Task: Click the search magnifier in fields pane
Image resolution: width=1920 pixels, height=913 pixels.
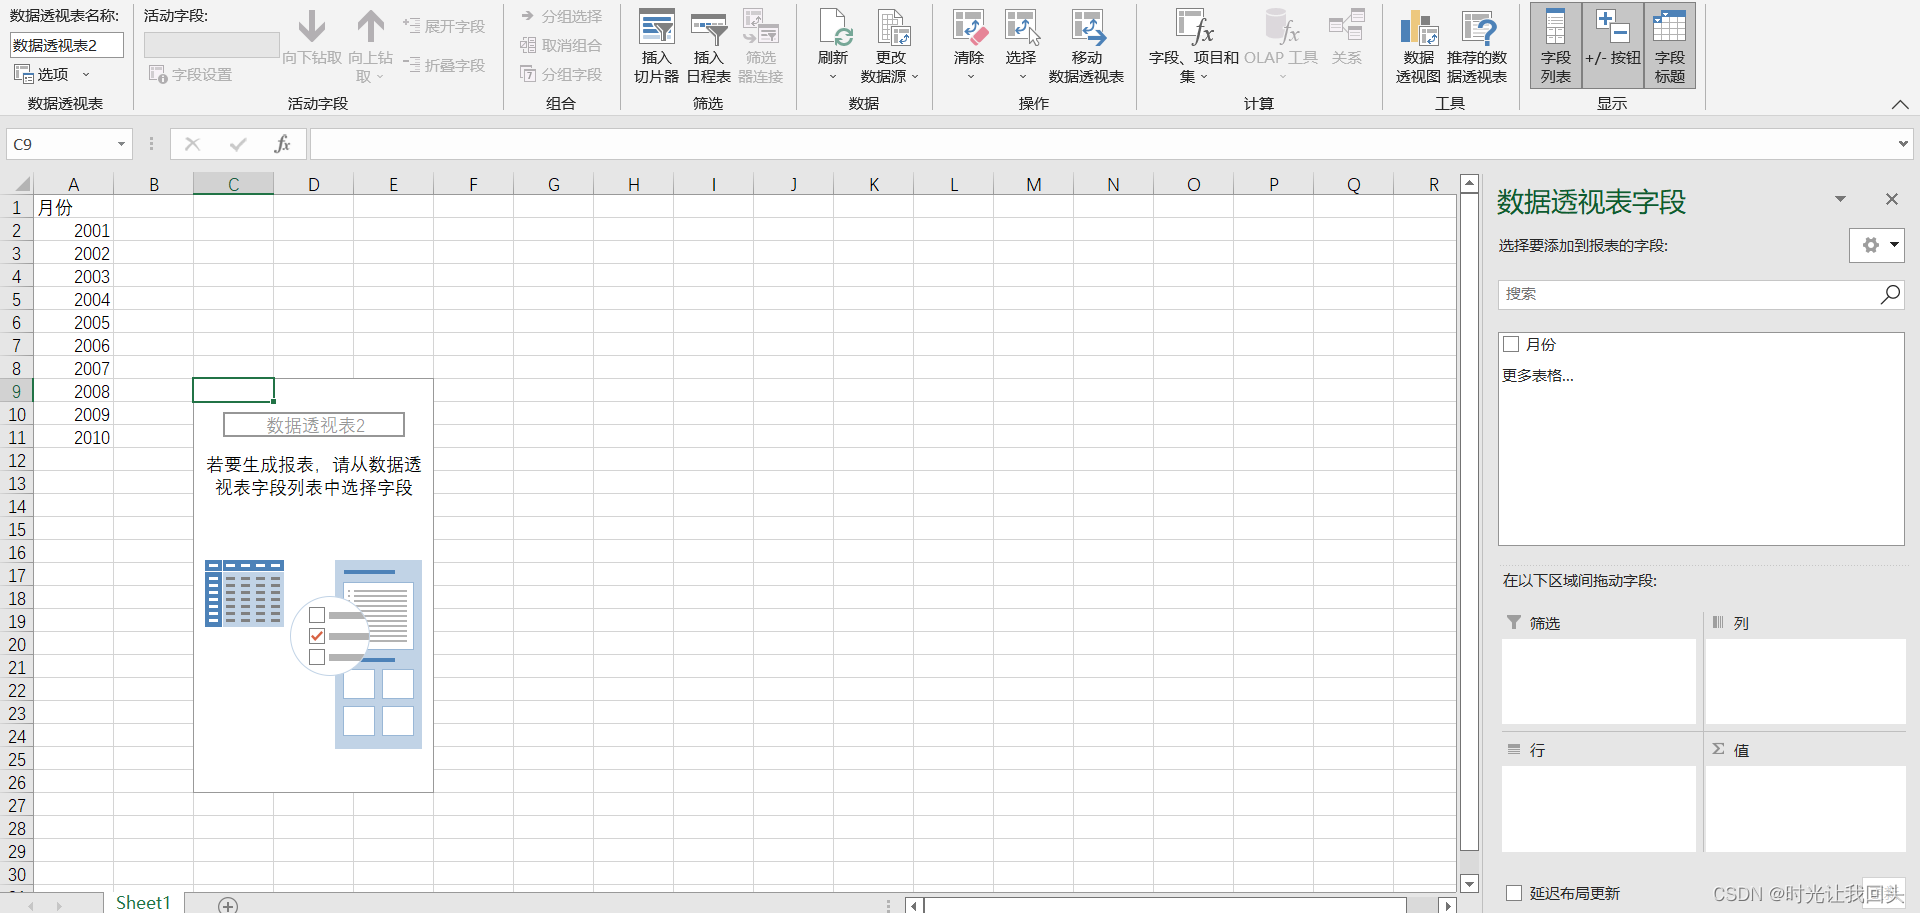Action: click(x=1890, y=294)
